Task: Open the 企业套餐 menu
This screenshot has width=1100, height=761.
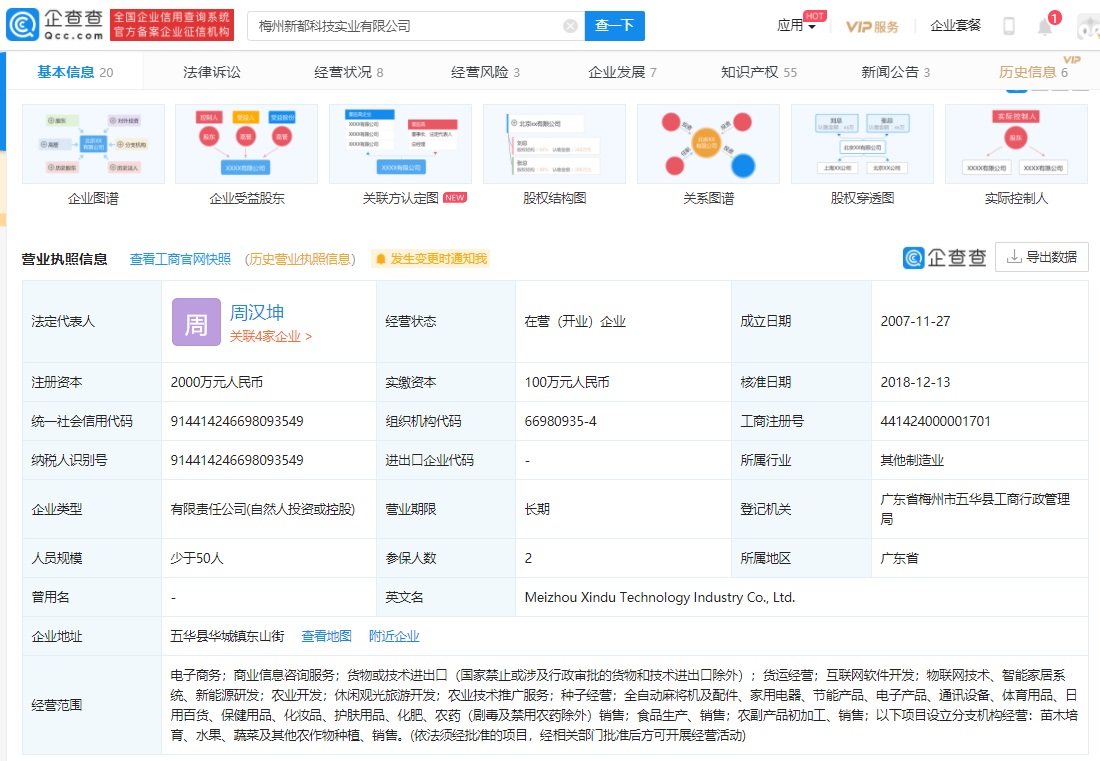Action: pos(955,26)
